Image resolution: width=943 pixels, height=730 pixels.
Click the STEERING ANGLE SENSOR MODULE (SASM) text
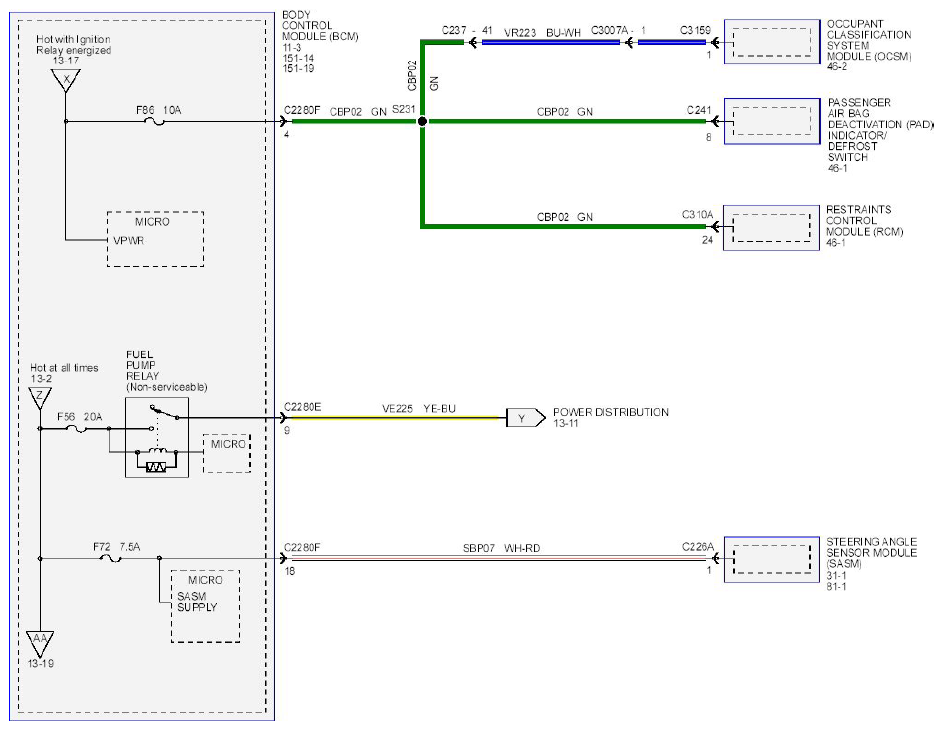(871, 553)
